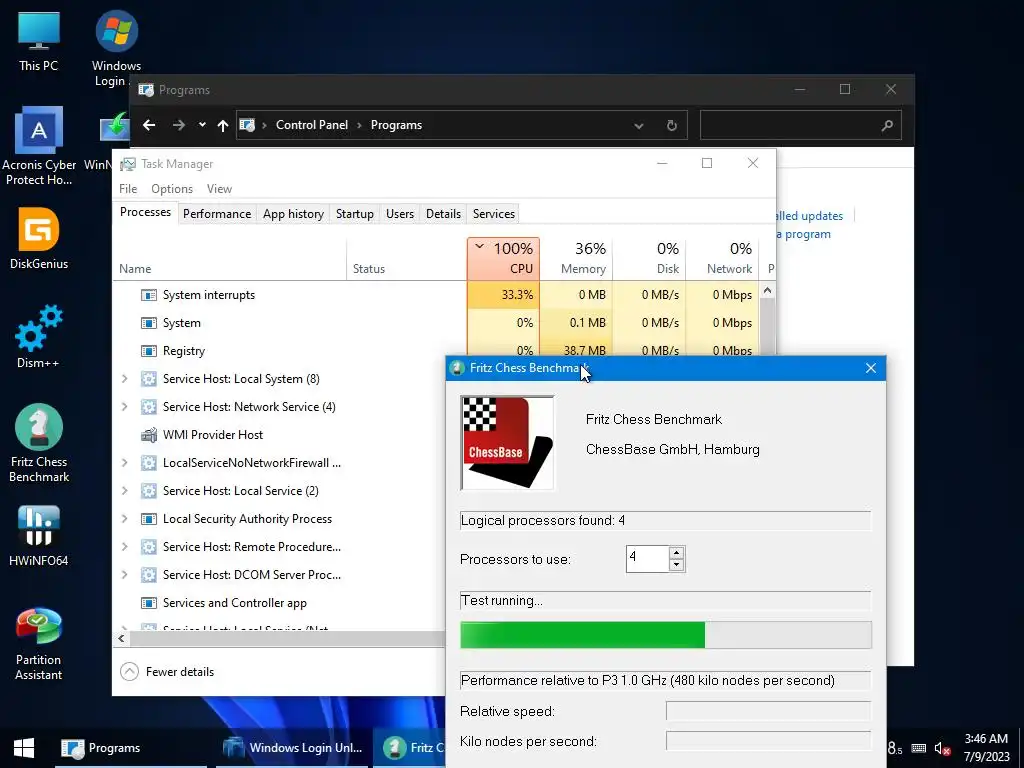Expand Local Security Authority Process

(x=125, y=519)
